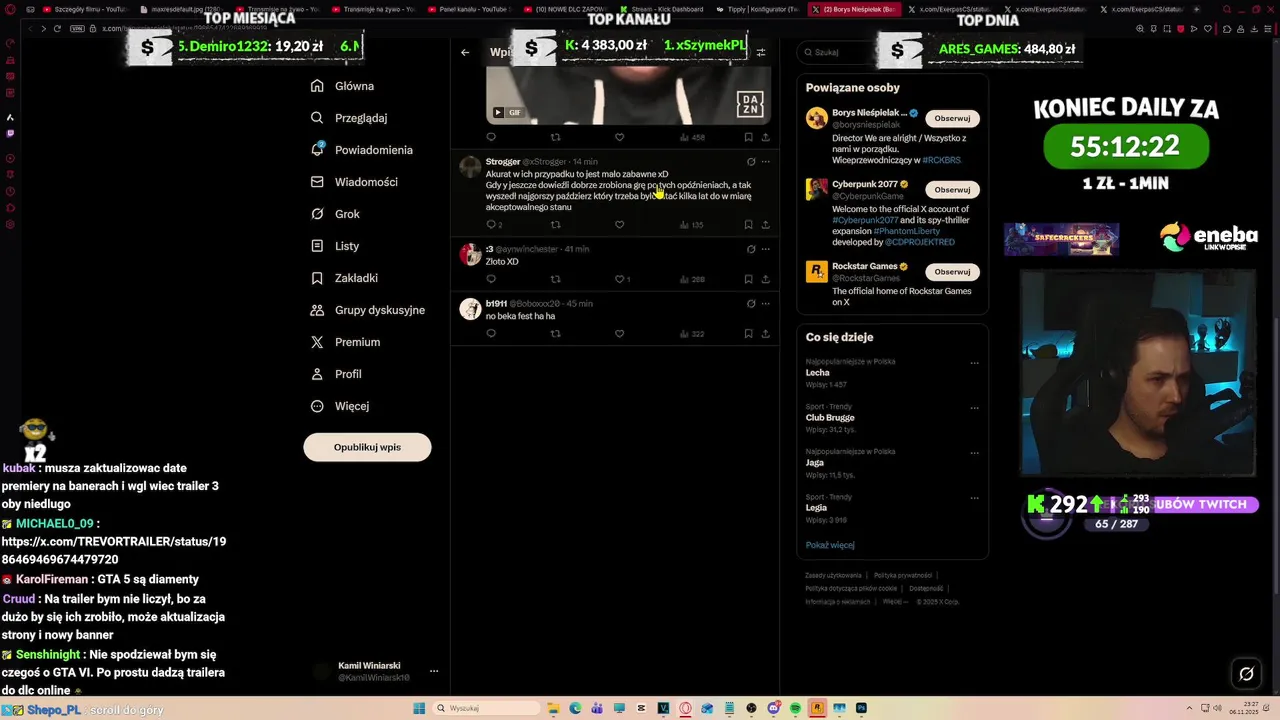View stats of Strogger's post (135)
Screen dimensions: 1280x720
(692, 225)
